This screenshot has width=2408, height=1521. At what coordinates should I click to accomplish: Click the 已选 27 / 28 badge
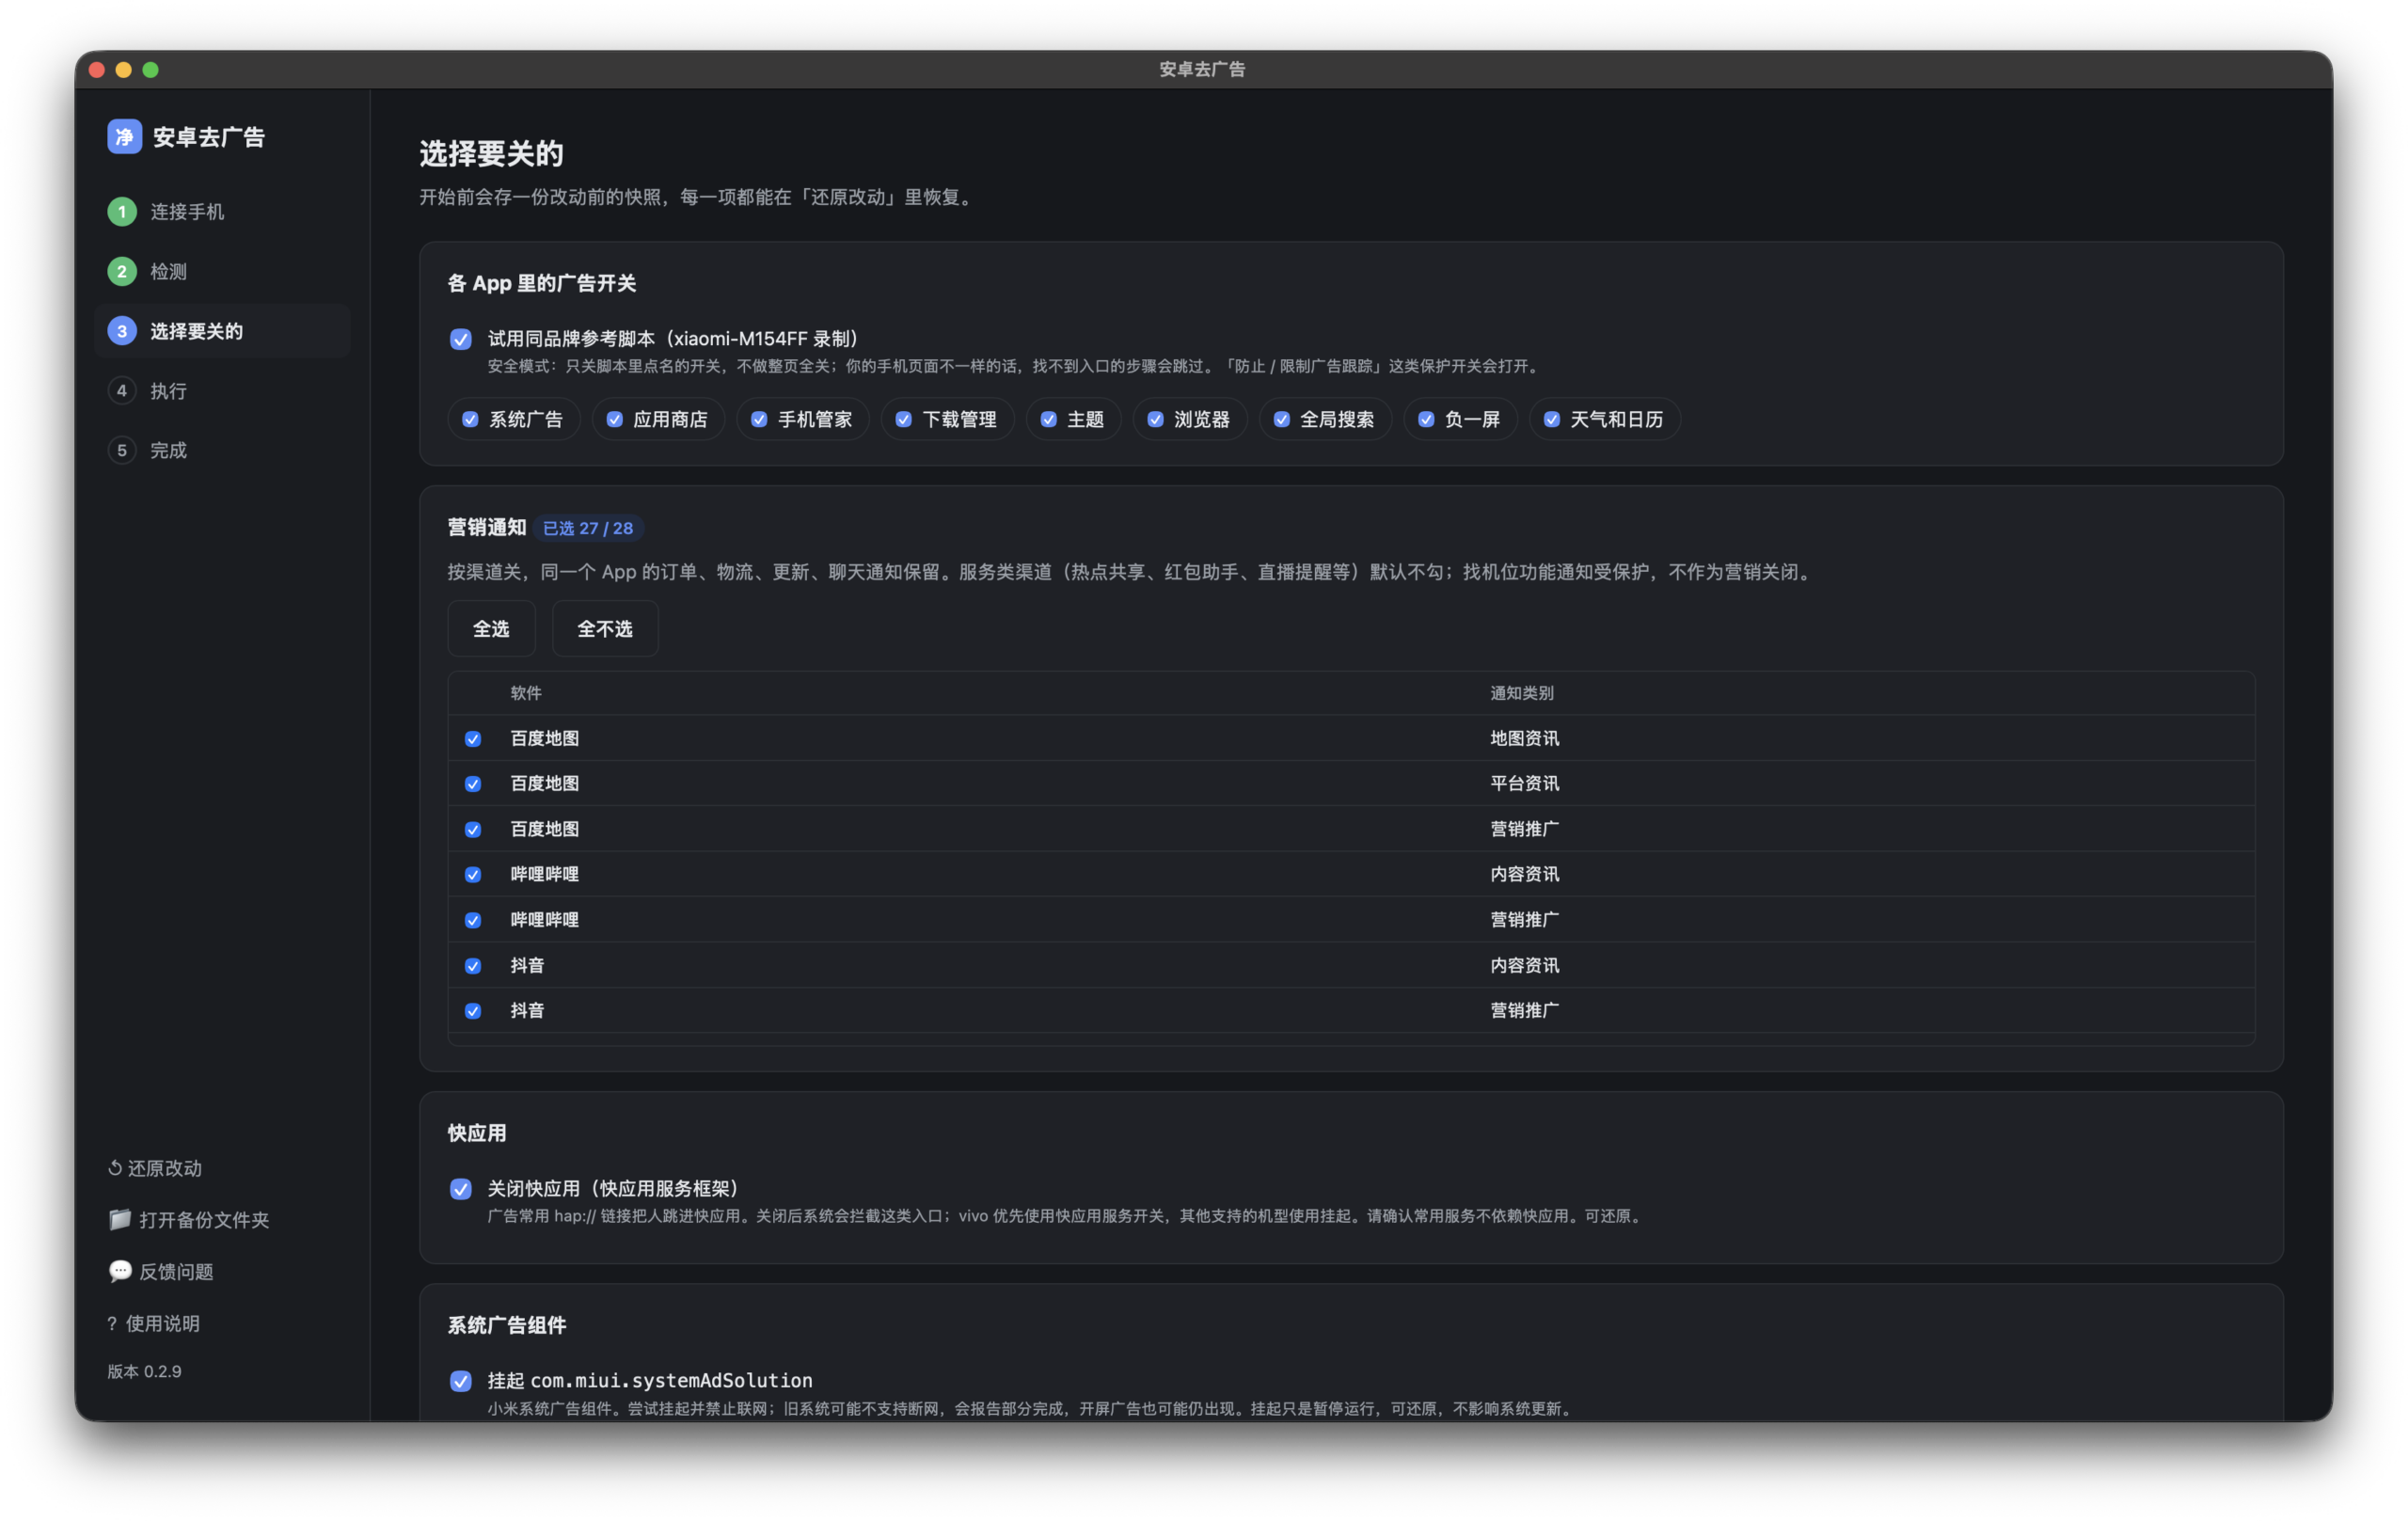(x=588, y=528)
